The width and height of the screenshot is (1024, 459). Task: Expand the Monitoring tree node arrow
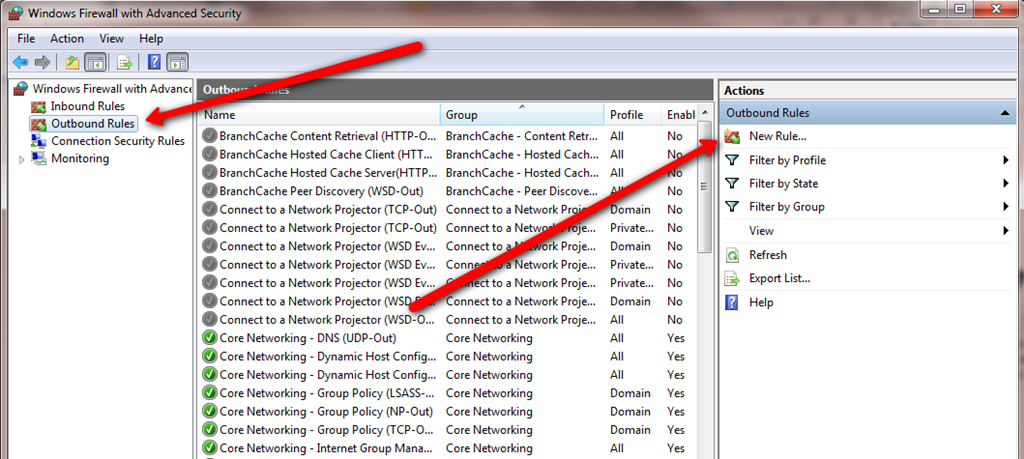coord(22,159)
